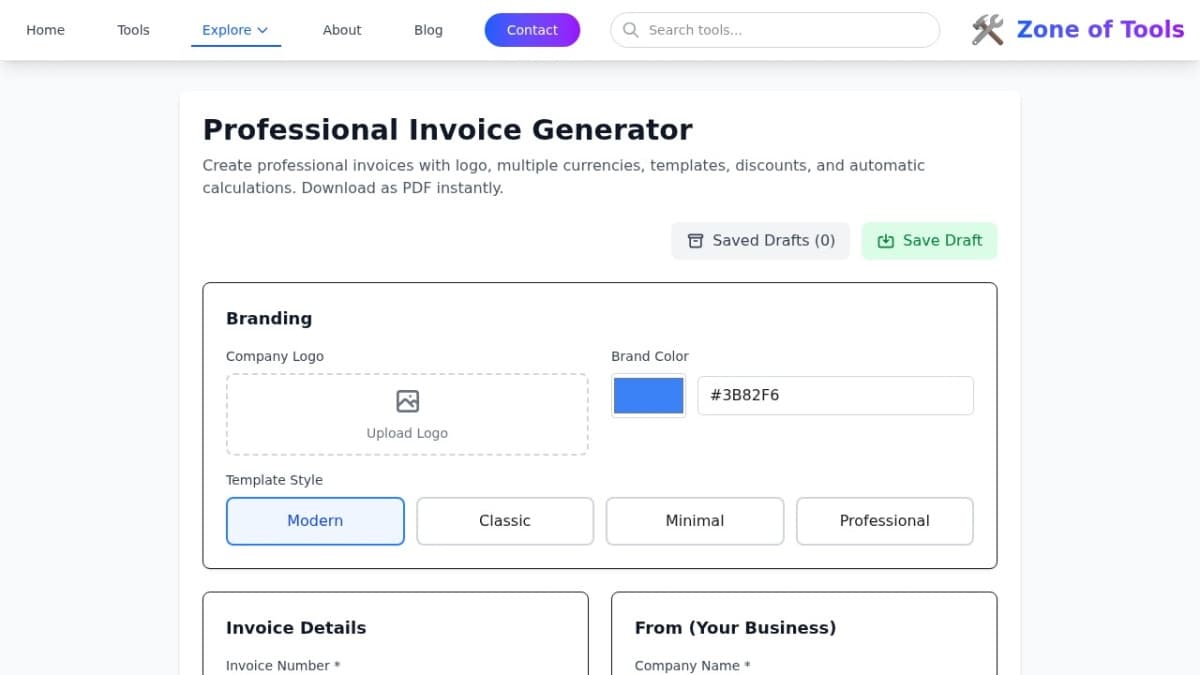The image size is (1200, 675).
Task: Open Saved Drafts (0)
Action: click(760, 240)
